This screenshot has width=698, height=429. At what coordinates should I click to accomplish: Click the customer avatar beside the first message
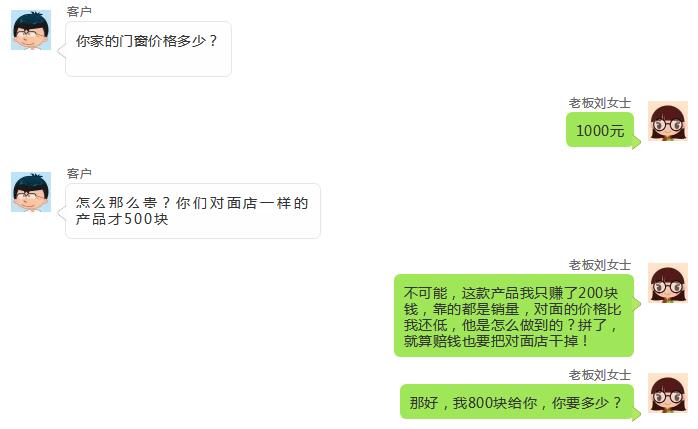tap(31, 30)
